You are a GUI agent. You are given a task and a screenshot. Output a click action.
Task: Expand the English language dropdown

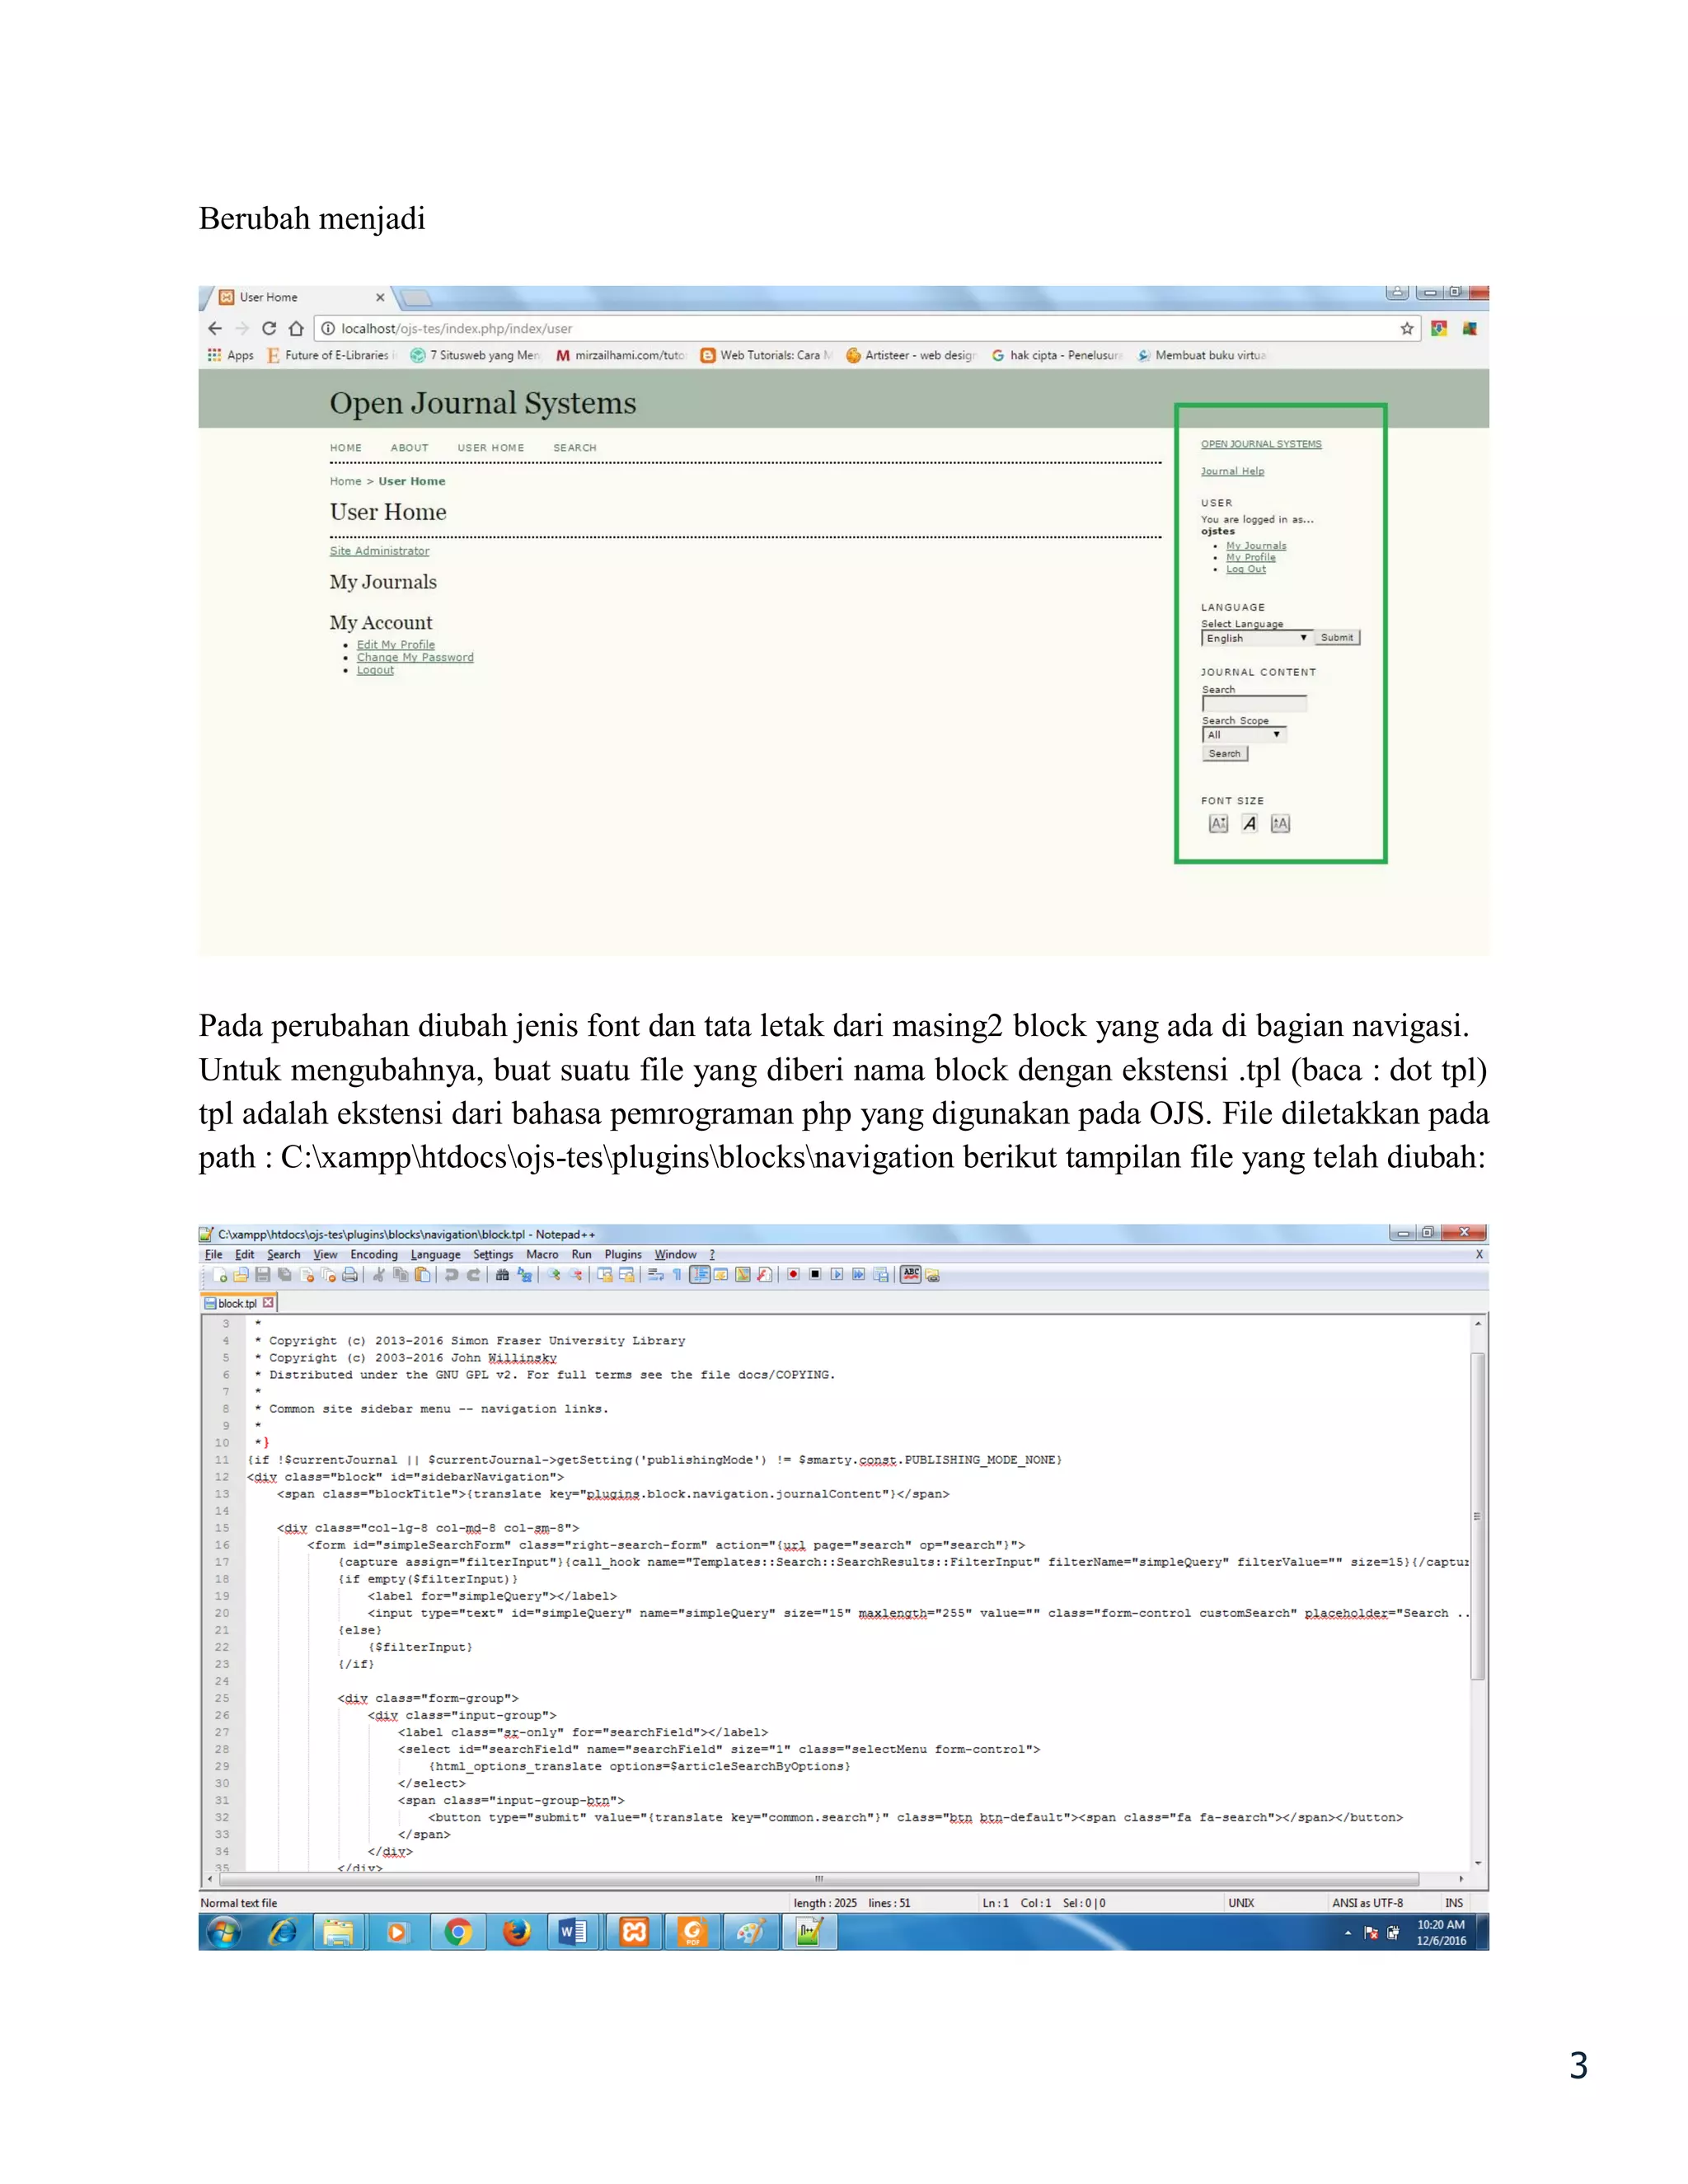(1256, 638)
